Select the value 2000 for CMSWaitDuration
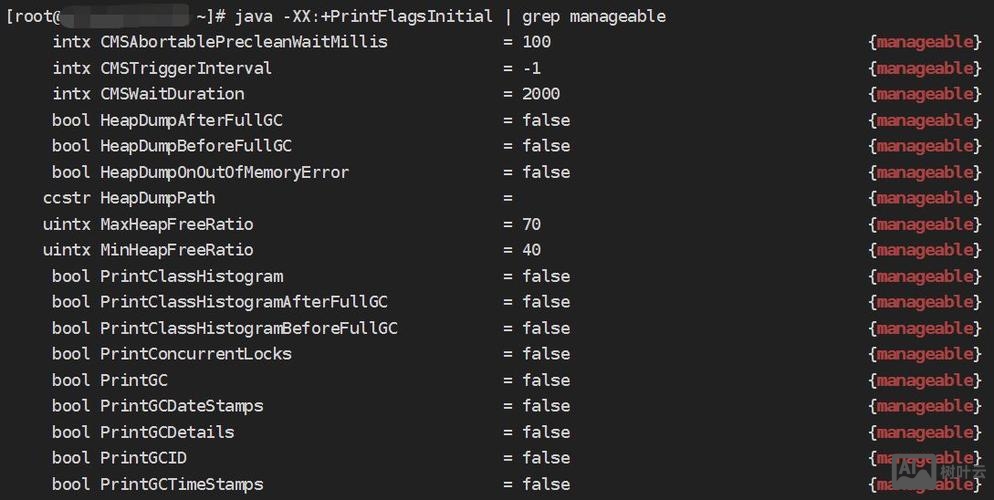This screenshot has width=994, height=500. [541, 94]
